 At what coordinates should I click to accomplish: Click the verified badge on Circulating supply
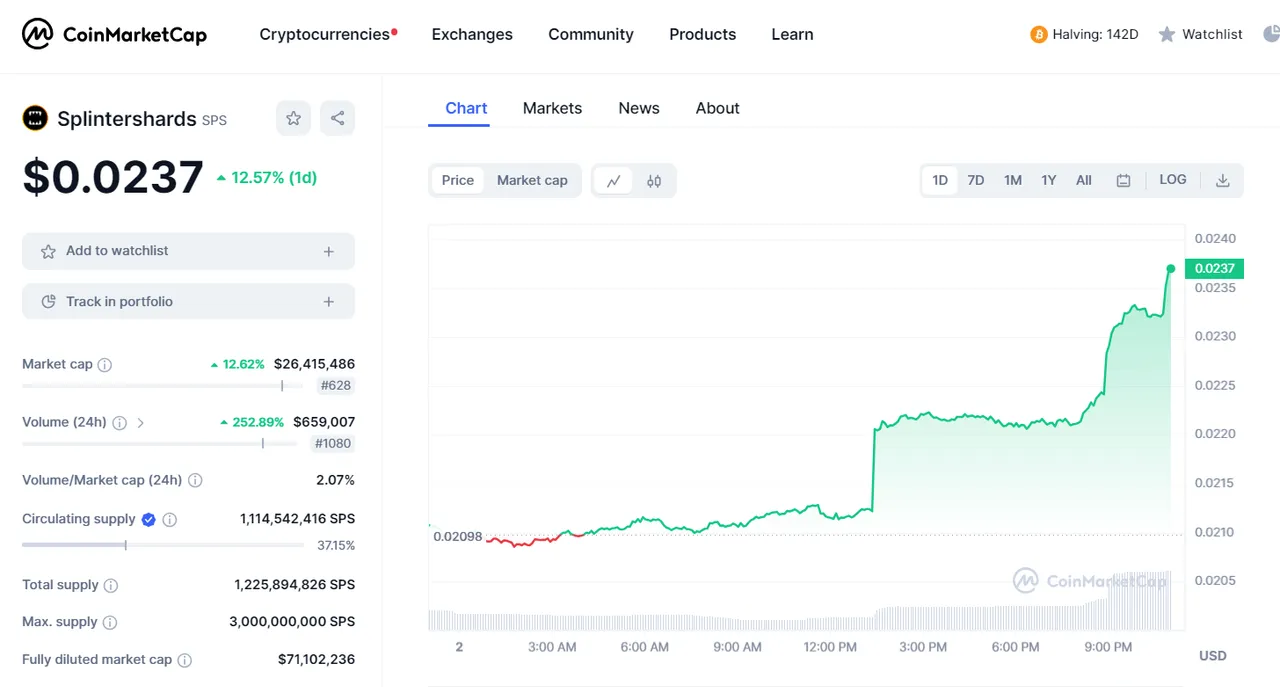point(148,519)
